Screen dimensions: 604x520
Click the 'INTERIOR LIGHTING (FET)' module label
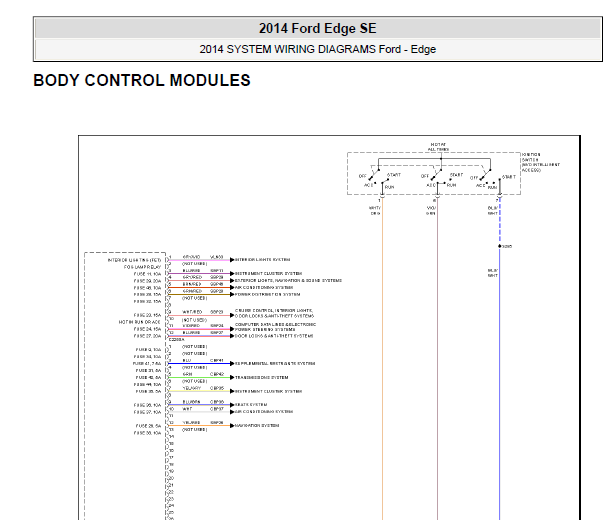[134, 260]
